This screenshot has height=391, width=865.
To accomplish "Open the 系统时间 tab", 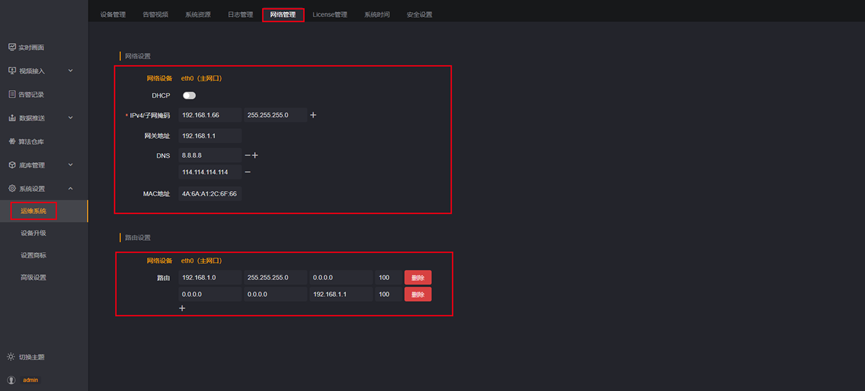I will point(377,15).
